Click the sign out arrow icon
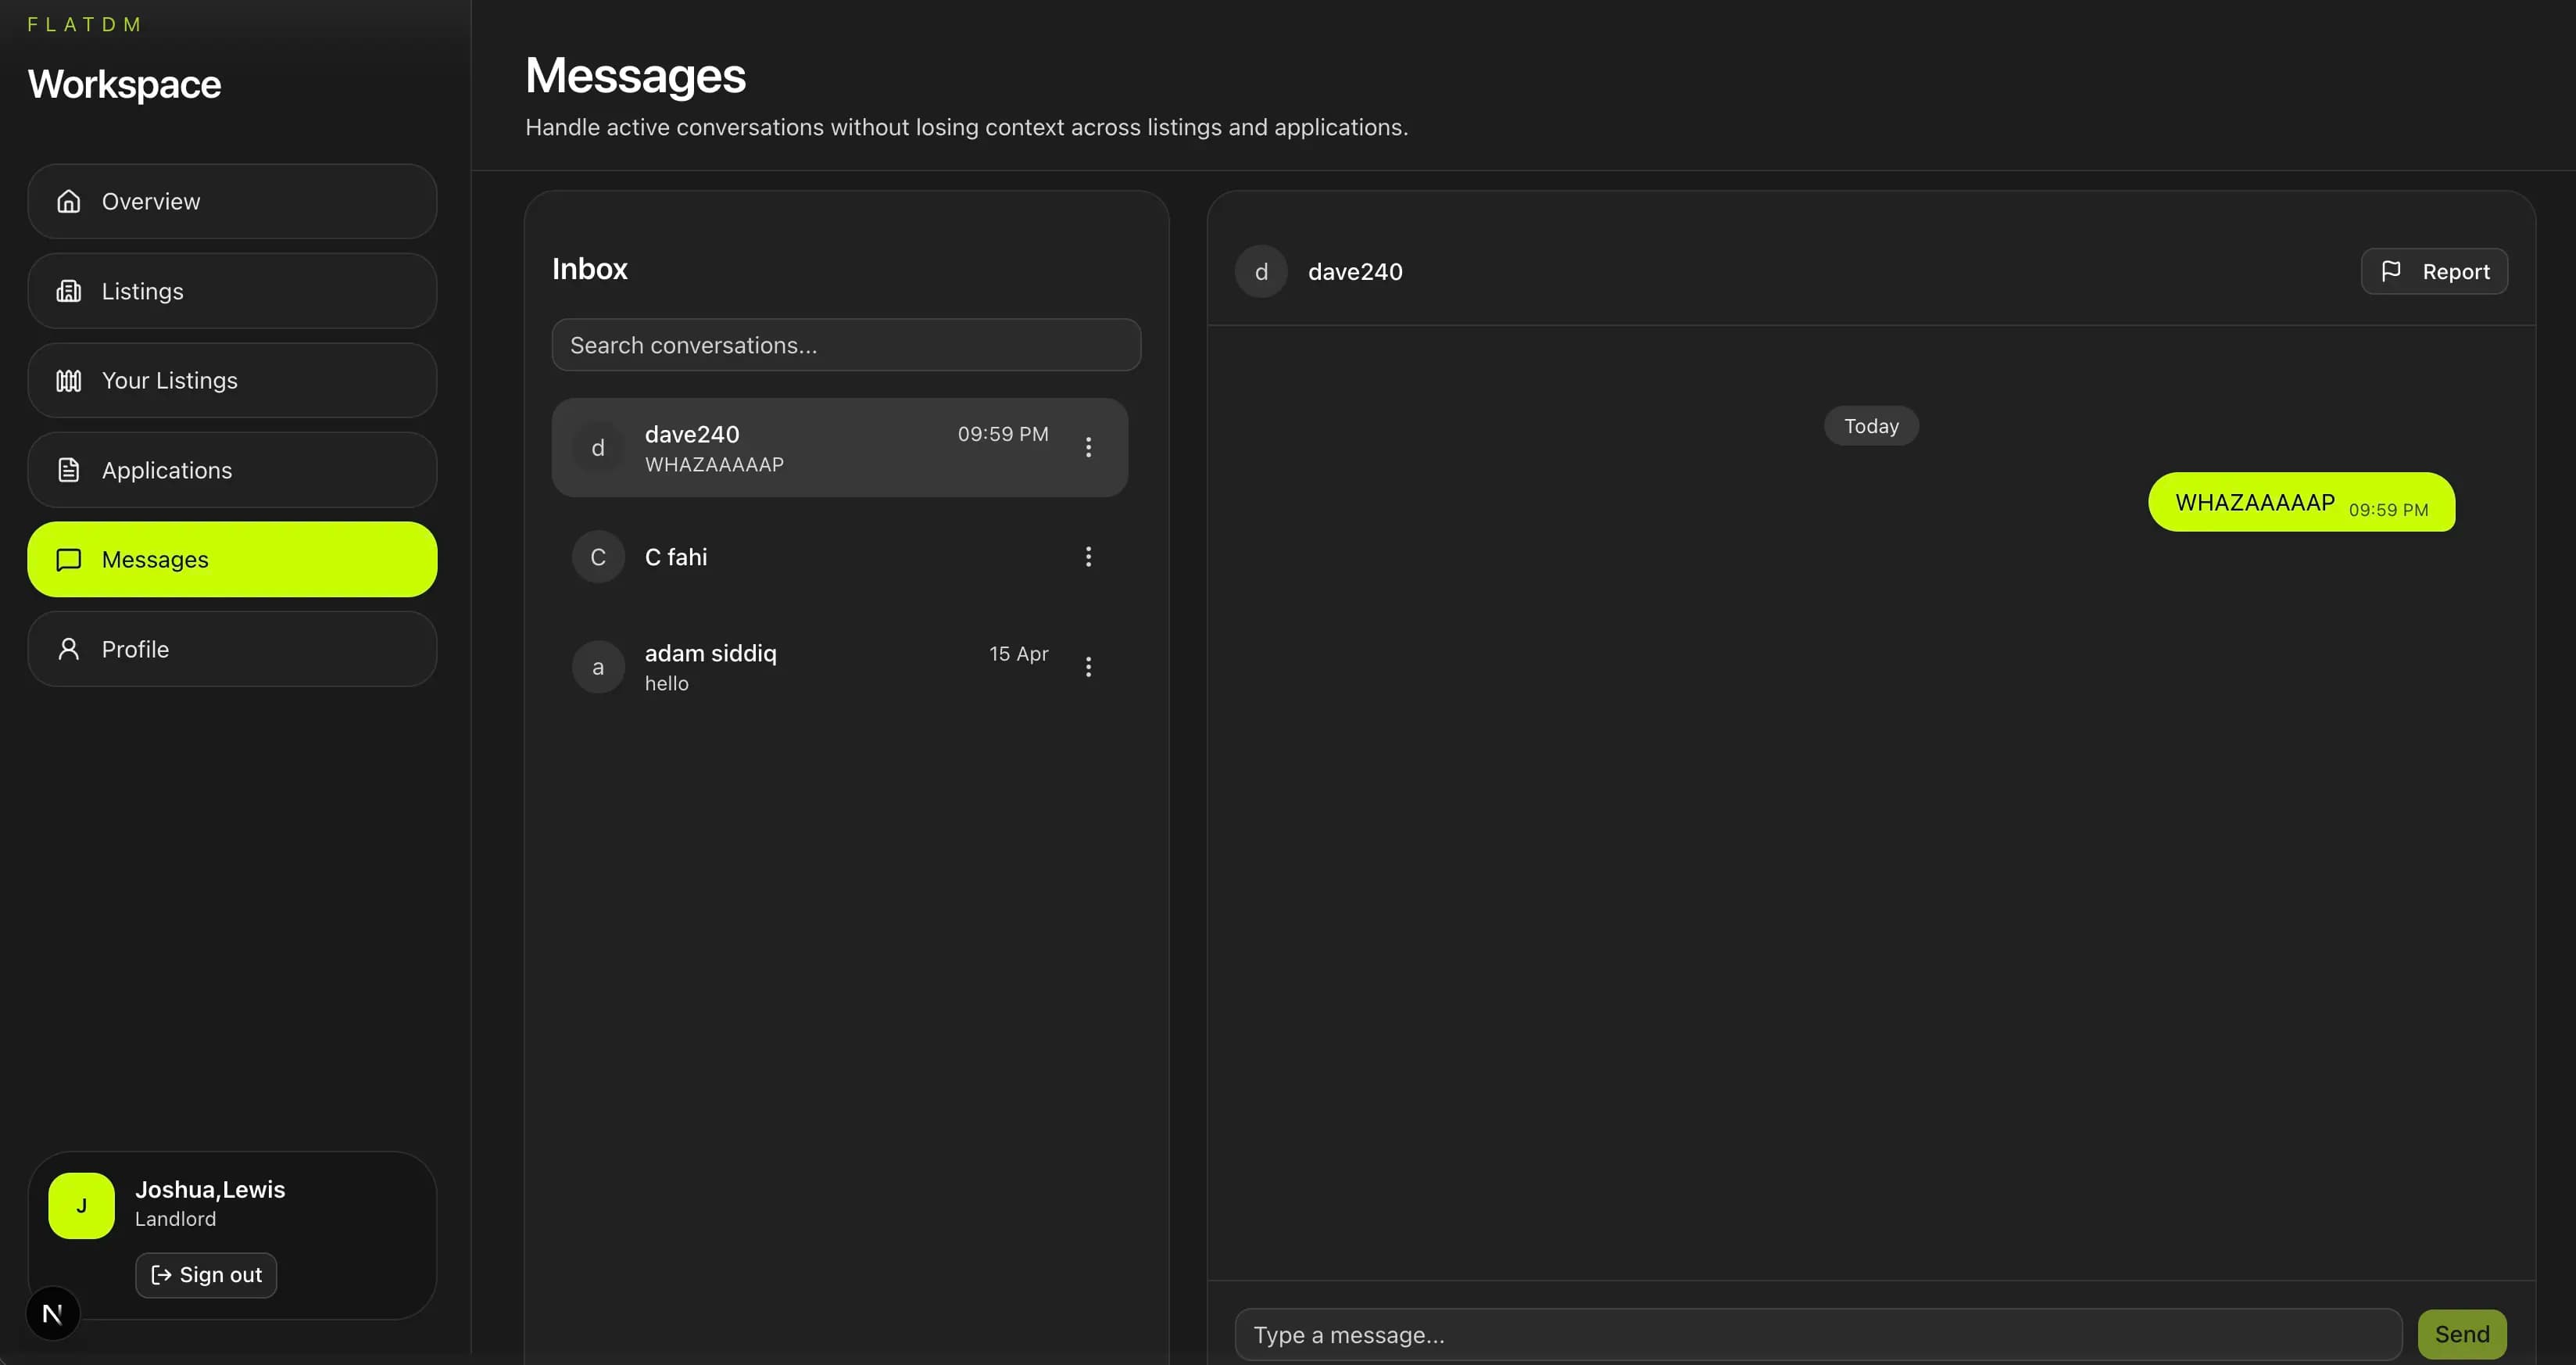Viewport: 2576px width, 1365px height. [x=161, y=1275]
